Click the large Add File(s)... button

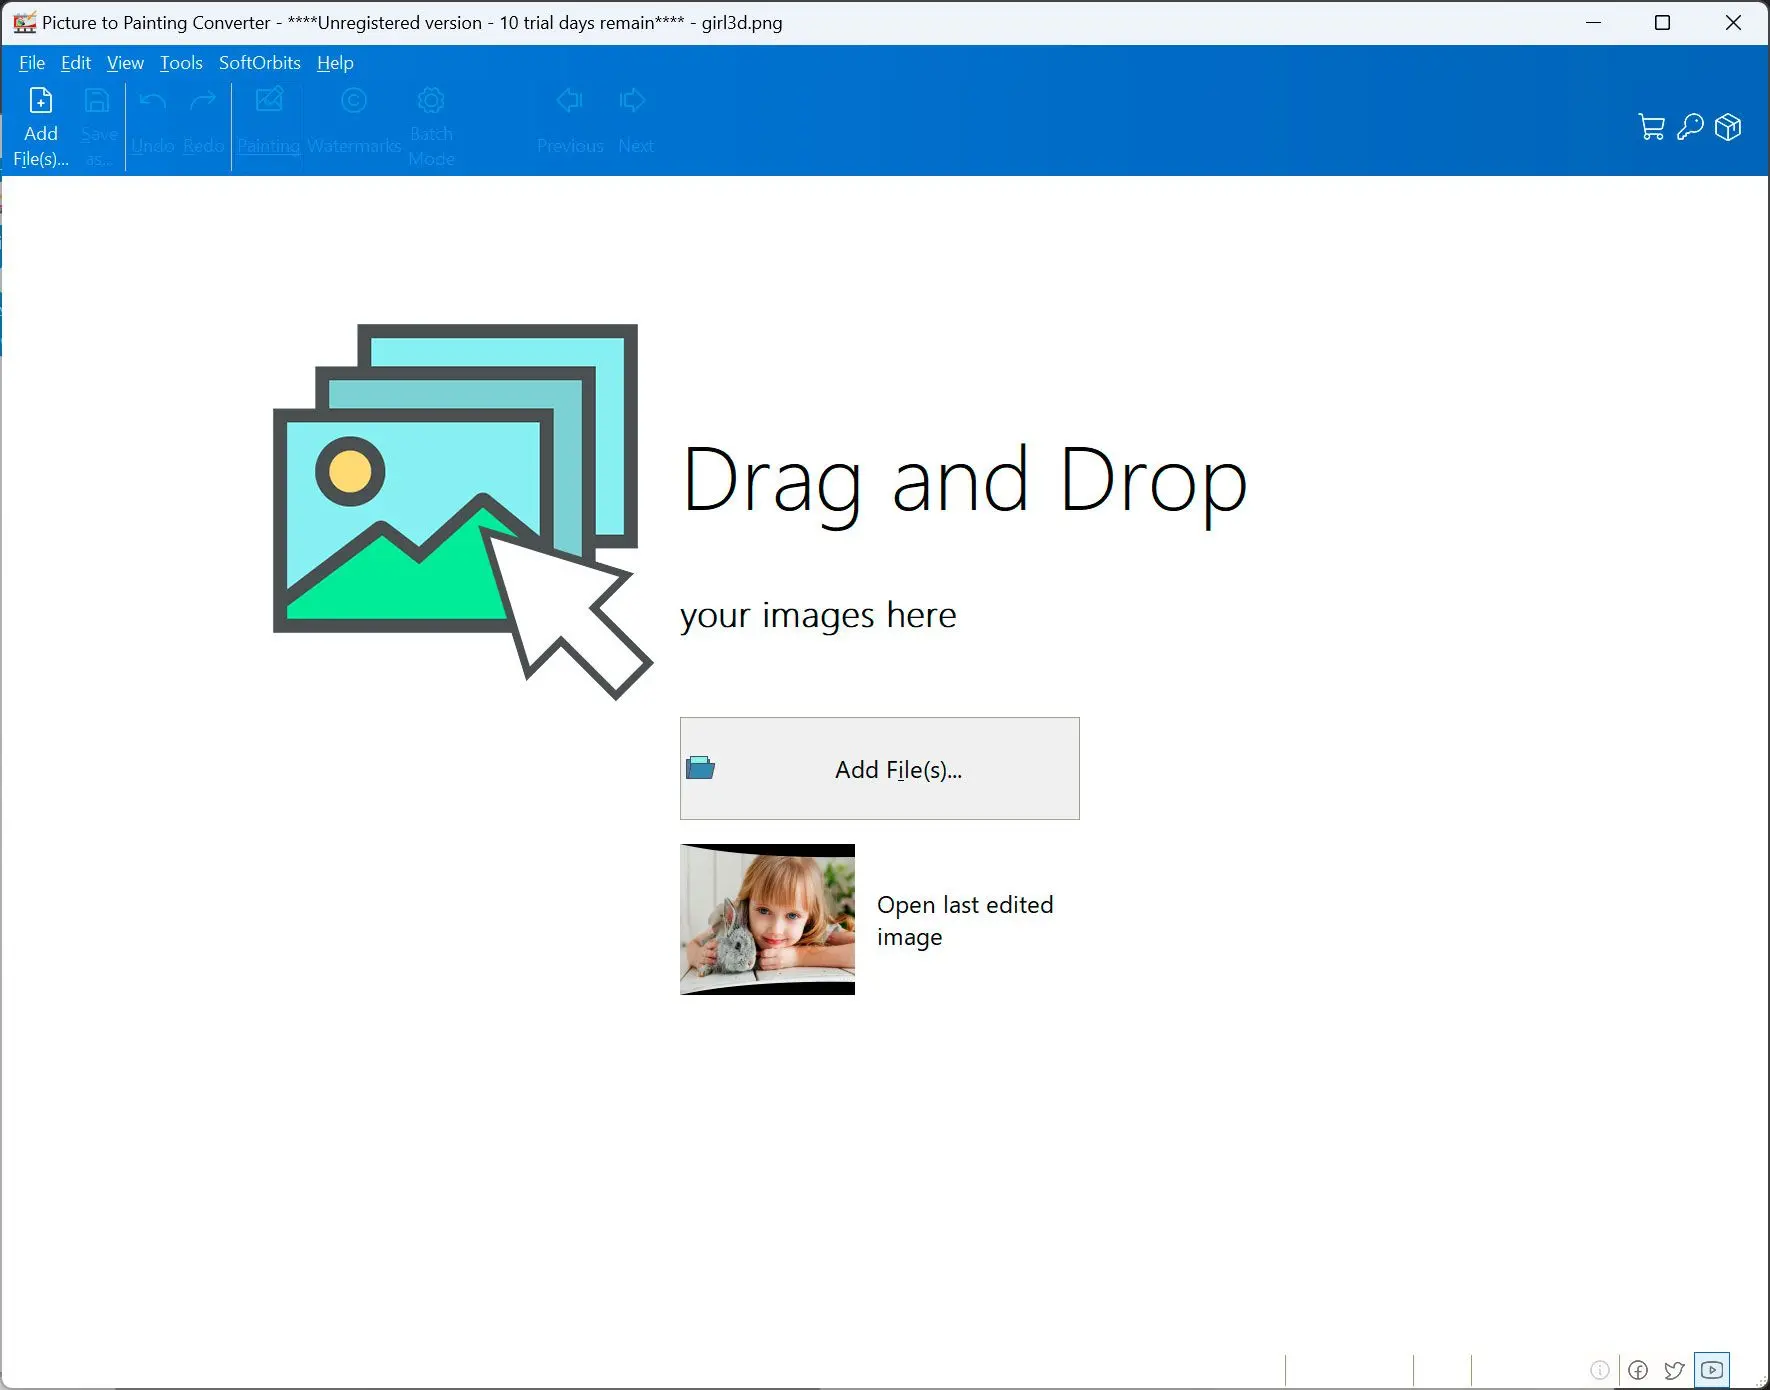(x=880, y=768)
